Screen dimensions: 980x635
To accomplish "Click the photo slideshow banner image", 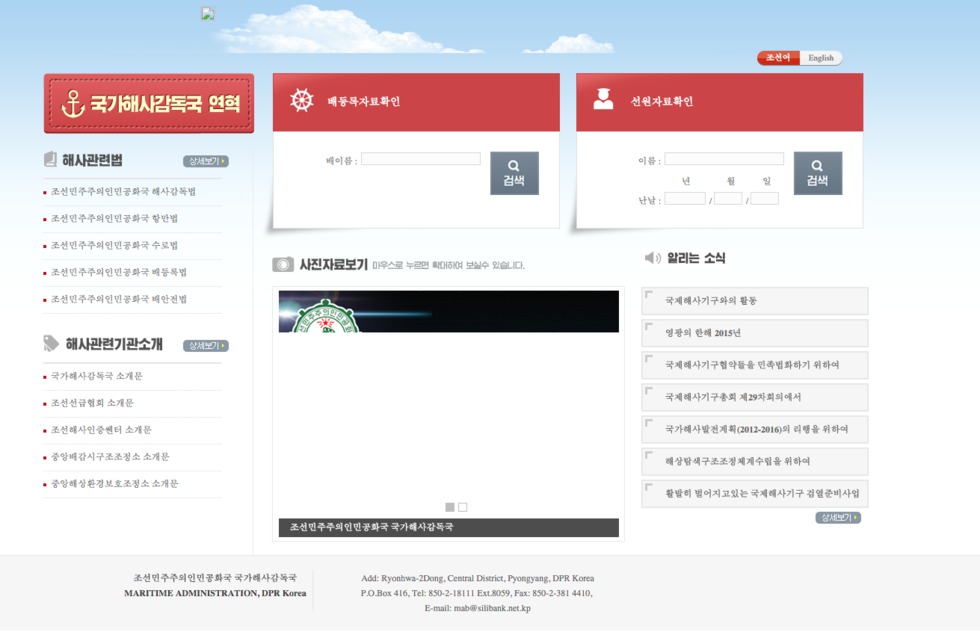I will coord(449,311).
